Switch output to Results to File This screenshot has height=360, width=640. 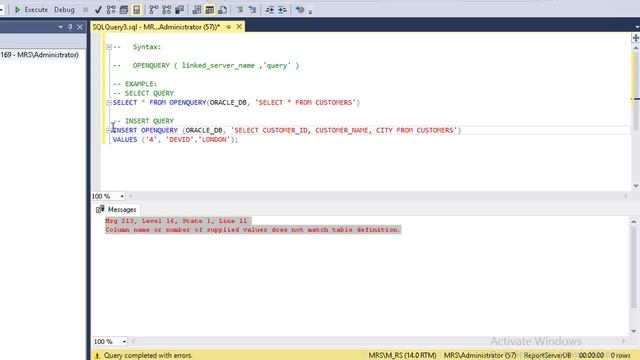222,9
